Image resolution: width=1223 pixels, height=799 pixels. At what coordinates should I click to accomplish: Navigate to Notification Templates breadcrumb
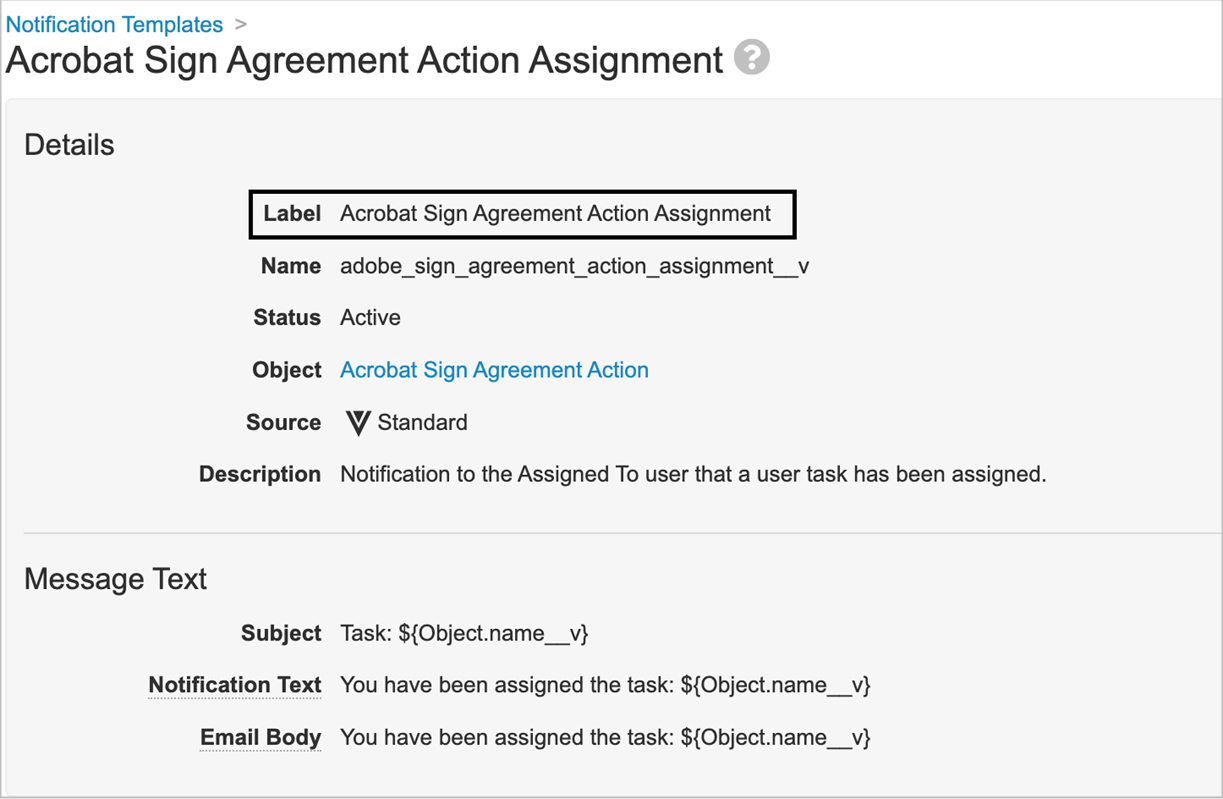point(113,24)
